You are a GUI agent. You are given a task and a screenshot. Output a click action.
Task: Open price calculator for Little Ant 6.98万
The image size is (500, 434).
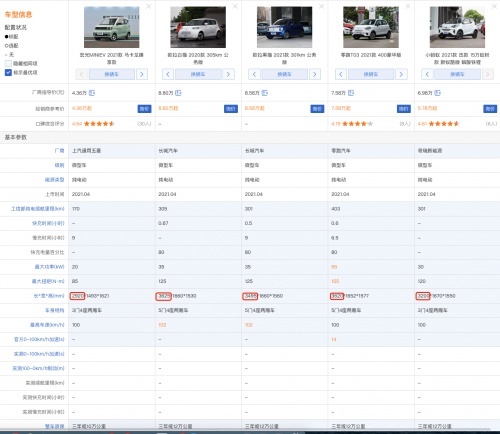coord(438,93)
